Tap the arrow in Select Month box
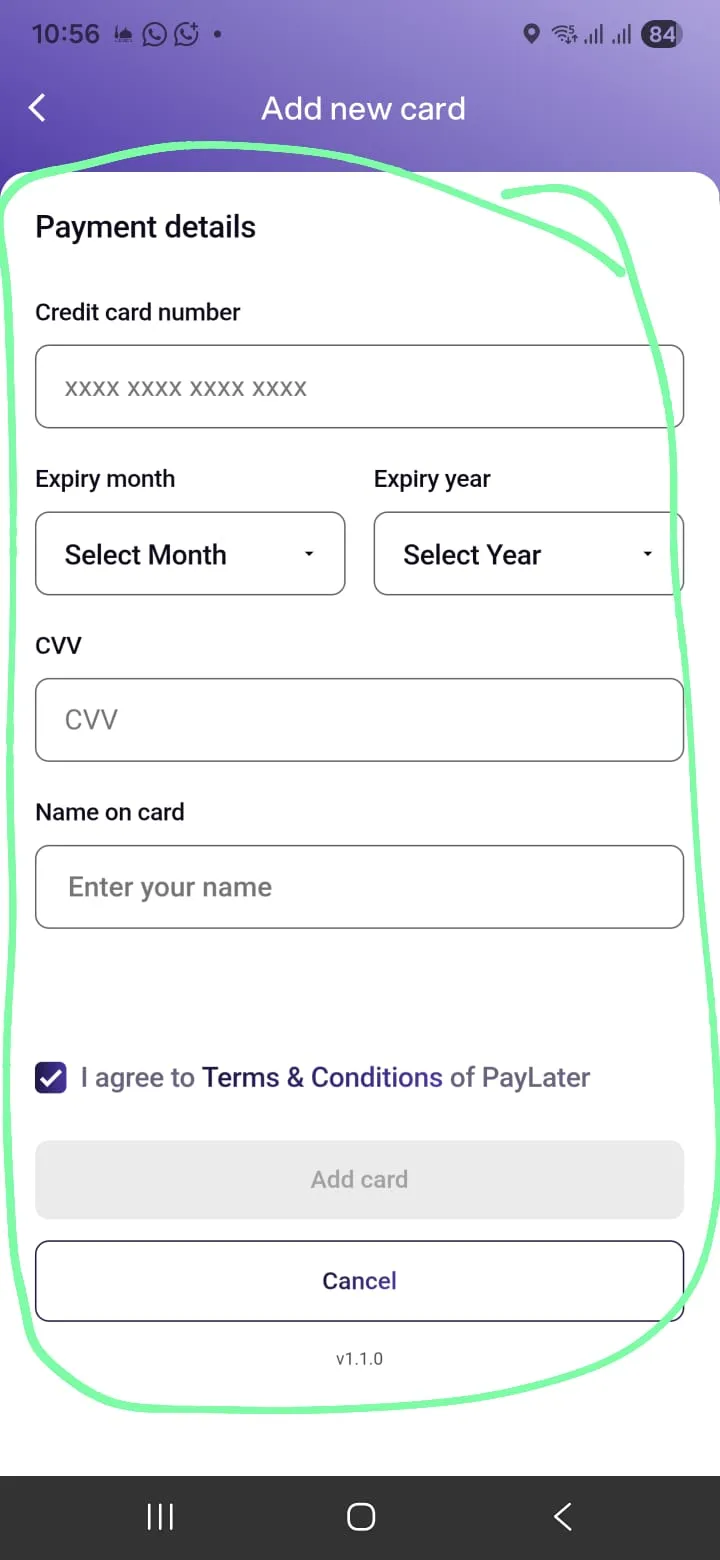The width and height of the screenshot is (720, 1560). (309, 554)
